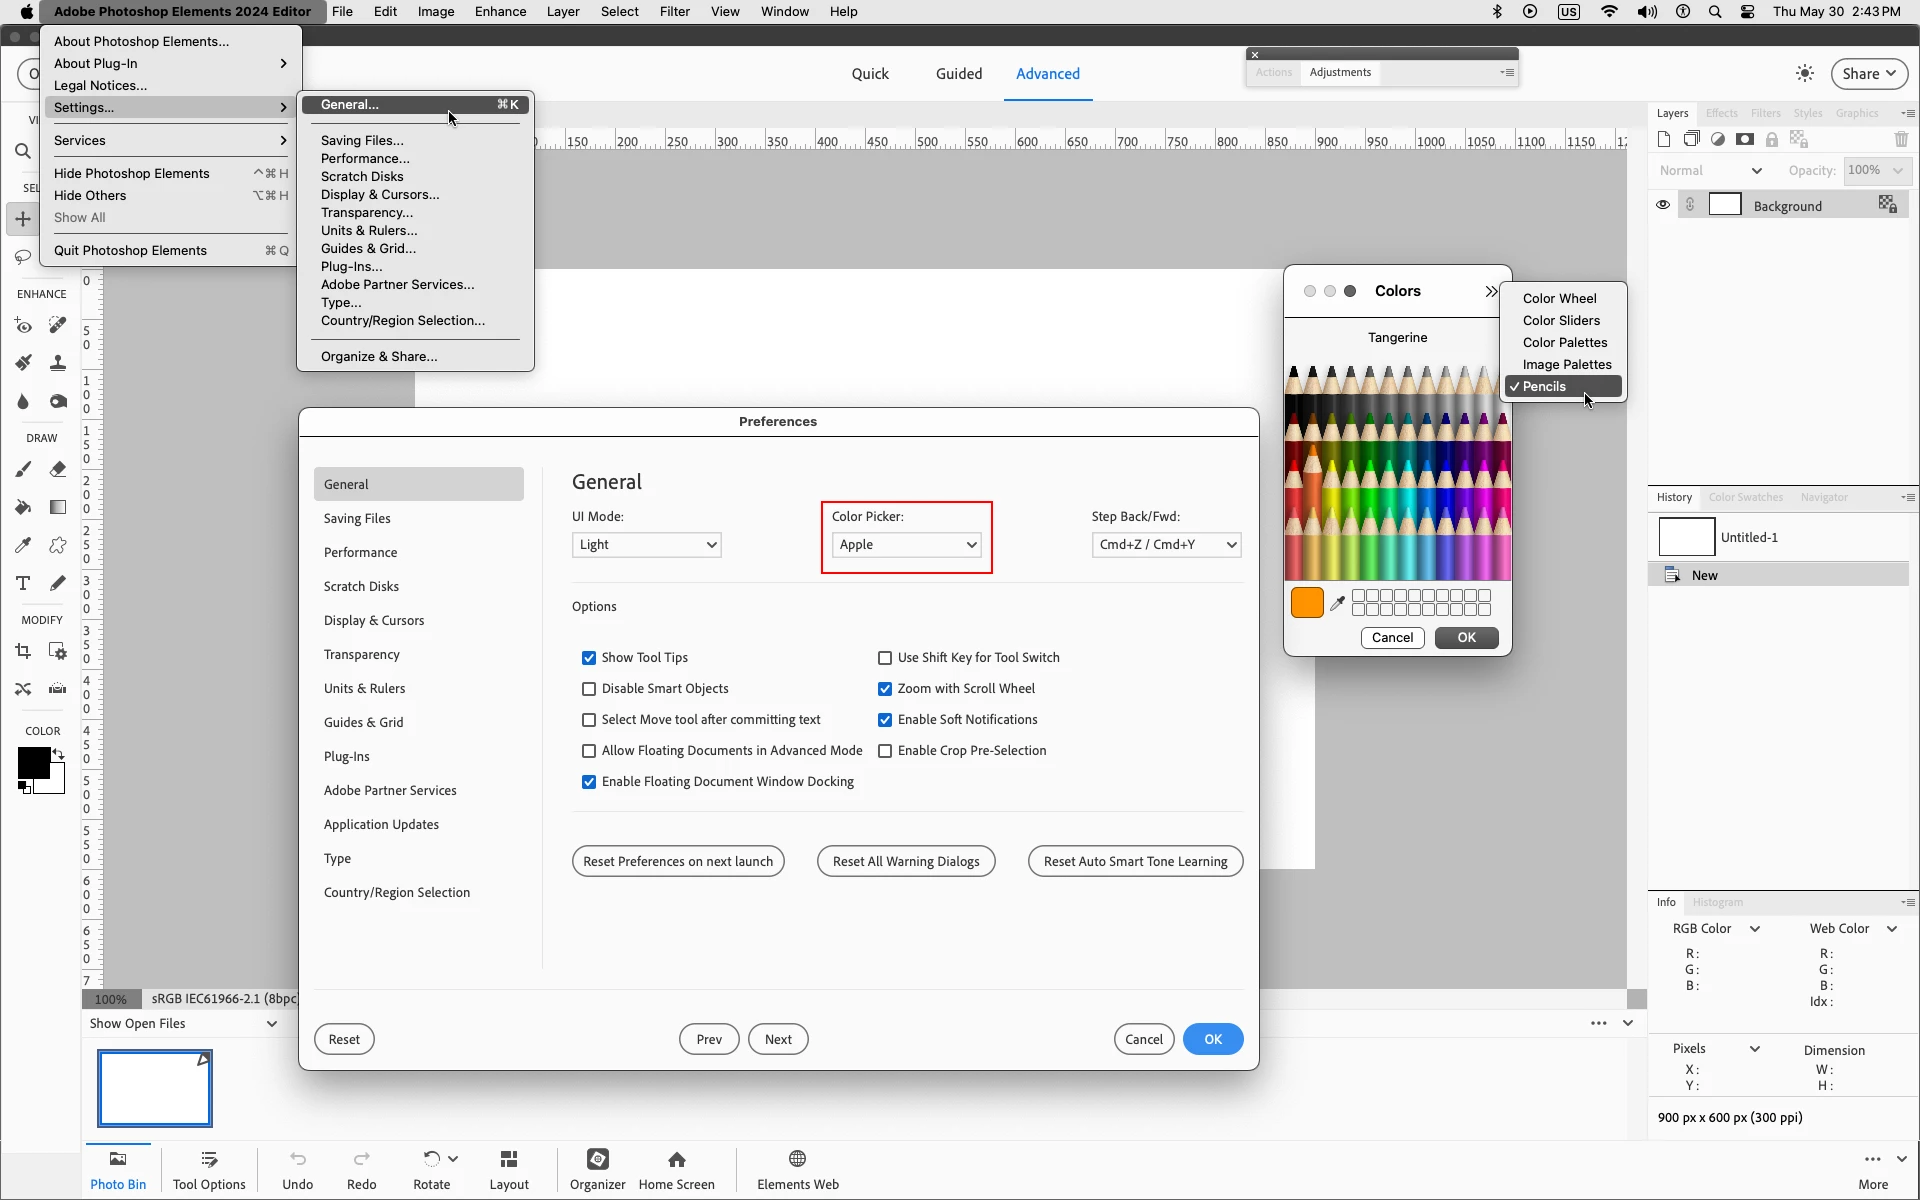This screenshot has height=1200, width=1920.
Task: Select the Crop tool in Modify
Action: [x=23, y=652]
